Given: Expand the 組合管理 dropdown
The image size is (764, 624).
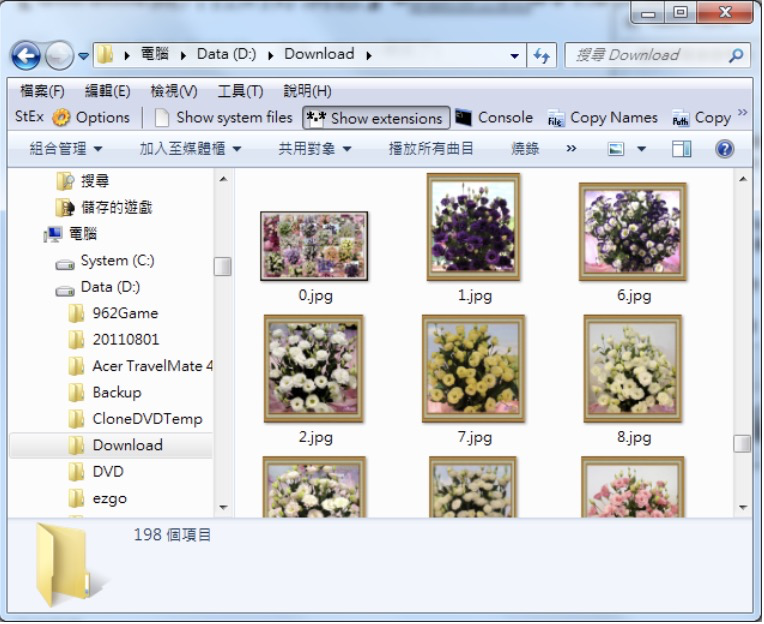Looking at the screenshot, I should [66, 149].
